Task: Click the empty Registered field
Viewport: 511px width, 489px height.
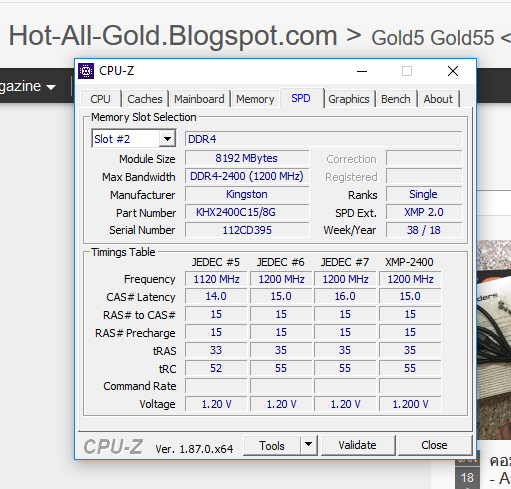Action: (x=424, y=176)
